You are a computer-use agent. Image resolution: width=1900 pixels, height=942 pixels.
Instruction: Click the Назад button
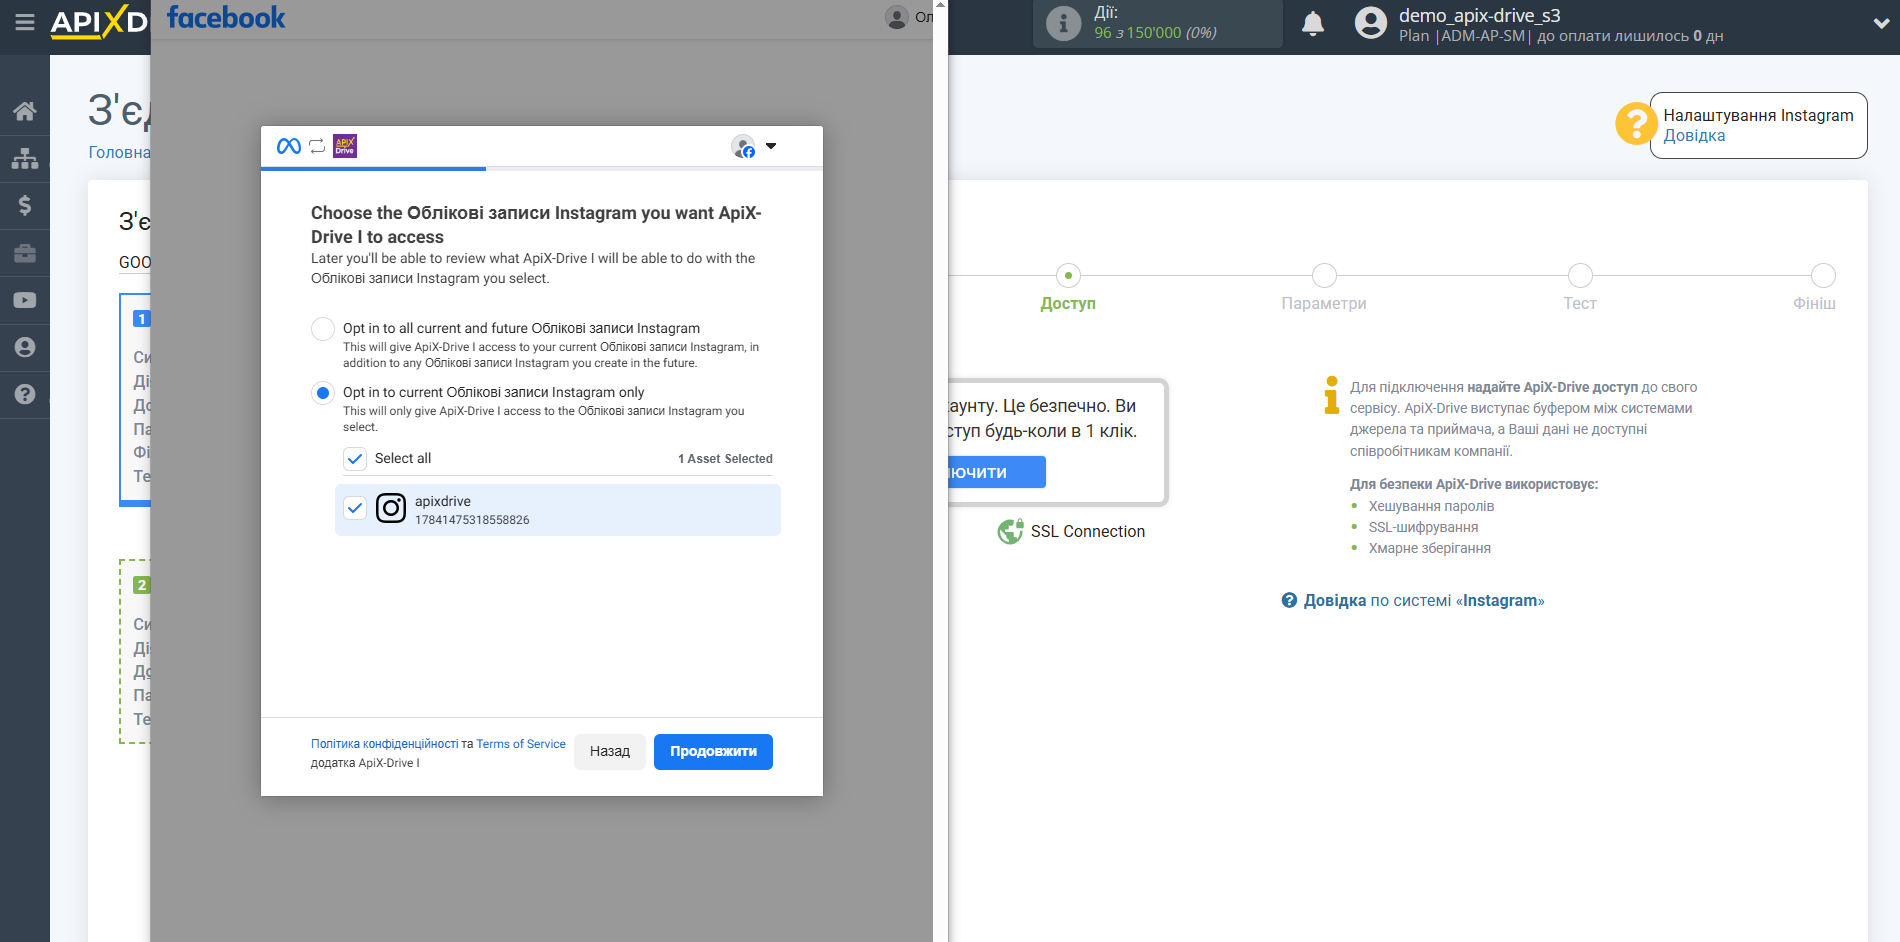pyautogui.click(x=610, y=752)
